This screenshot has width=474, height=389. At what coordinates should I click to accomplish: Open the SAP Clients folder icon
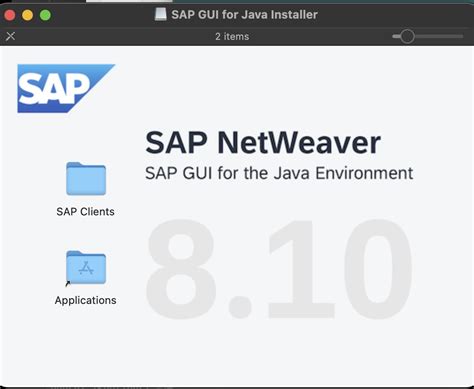point(86,179)
